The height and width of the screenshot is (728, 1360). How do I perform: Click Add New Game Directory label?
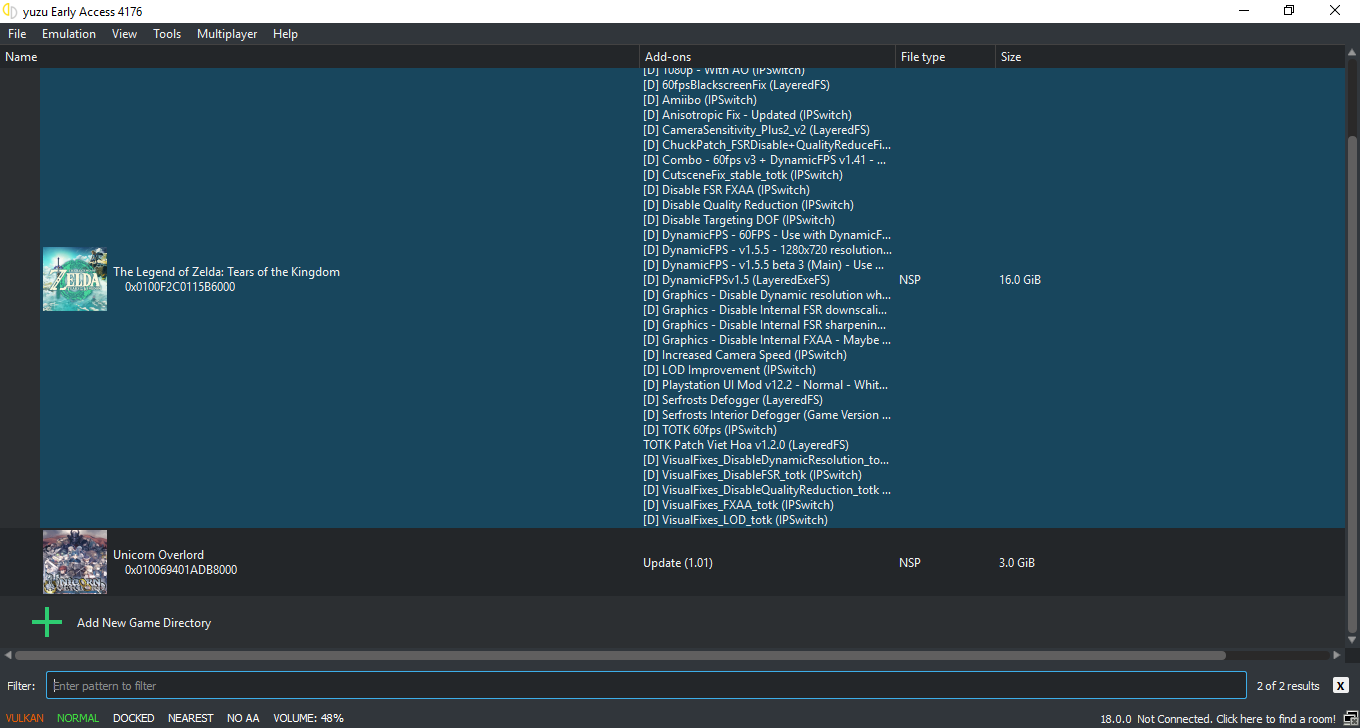tap(144, 623)
